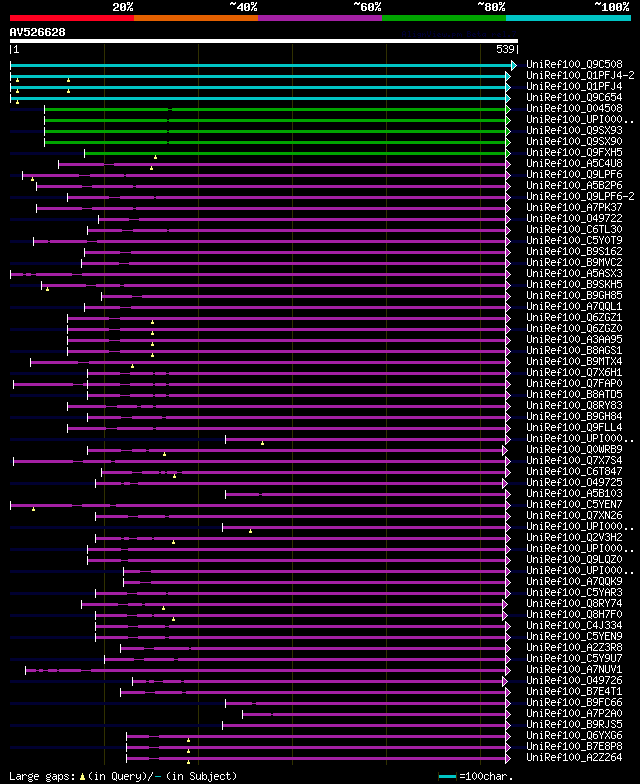Select the UniRef100_A3AA95 label
The width and height of the screenshot is (640, 784).
pyautogui.click(x=574, y=340)
